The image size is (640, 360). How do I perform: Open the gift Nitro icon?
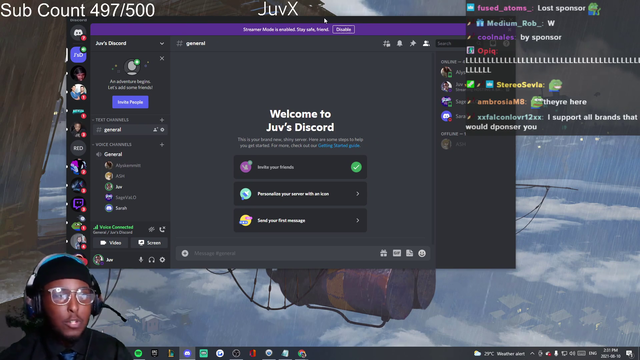pos(383,253)
